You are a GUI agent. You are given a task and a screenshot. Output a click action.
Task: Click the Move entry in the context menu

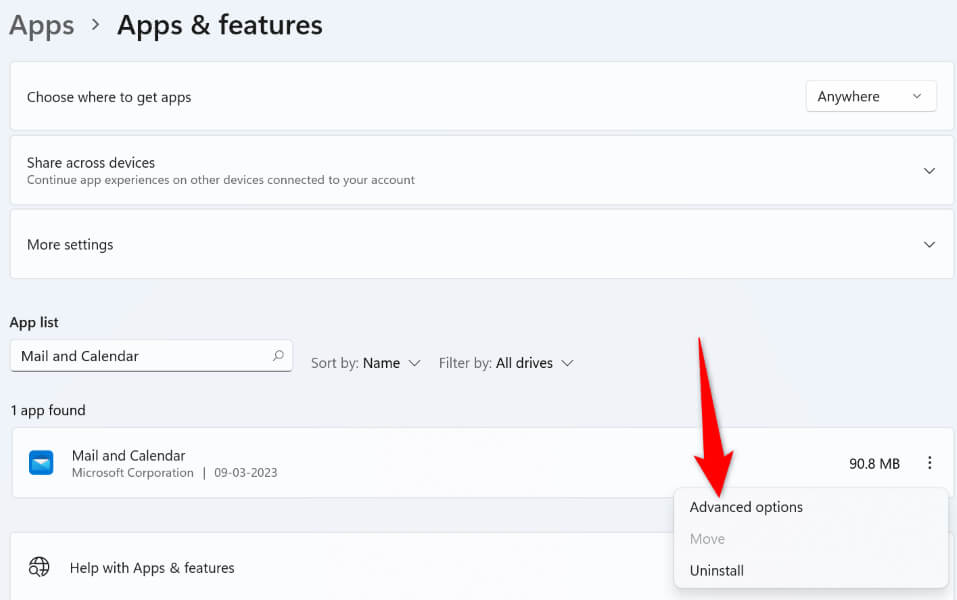click(x=707, y=539)
